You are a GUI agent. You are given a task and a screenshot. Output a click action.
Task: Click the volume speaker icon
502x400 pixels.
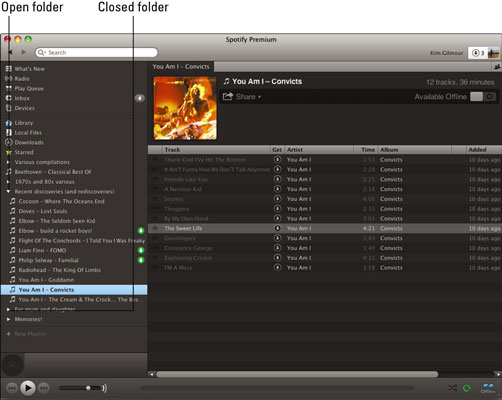[104, 388]
